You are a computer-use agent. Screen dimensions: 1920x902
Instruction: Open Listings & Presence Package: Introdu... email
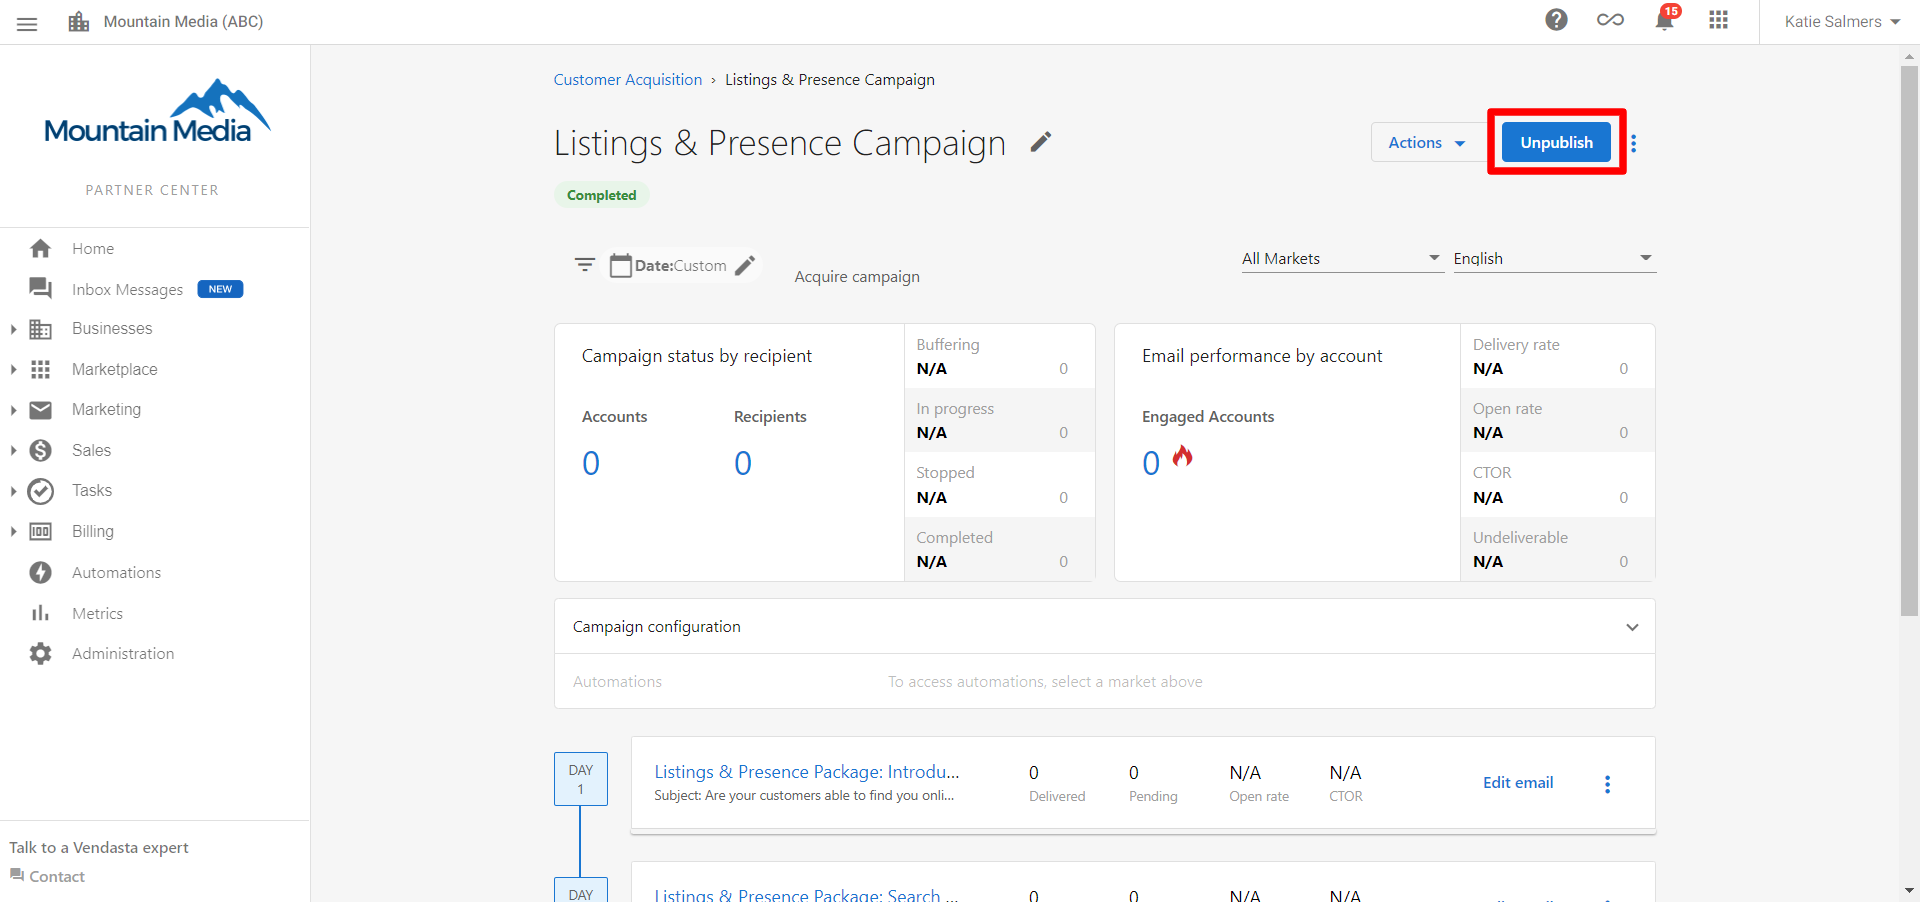coord(806,772)
